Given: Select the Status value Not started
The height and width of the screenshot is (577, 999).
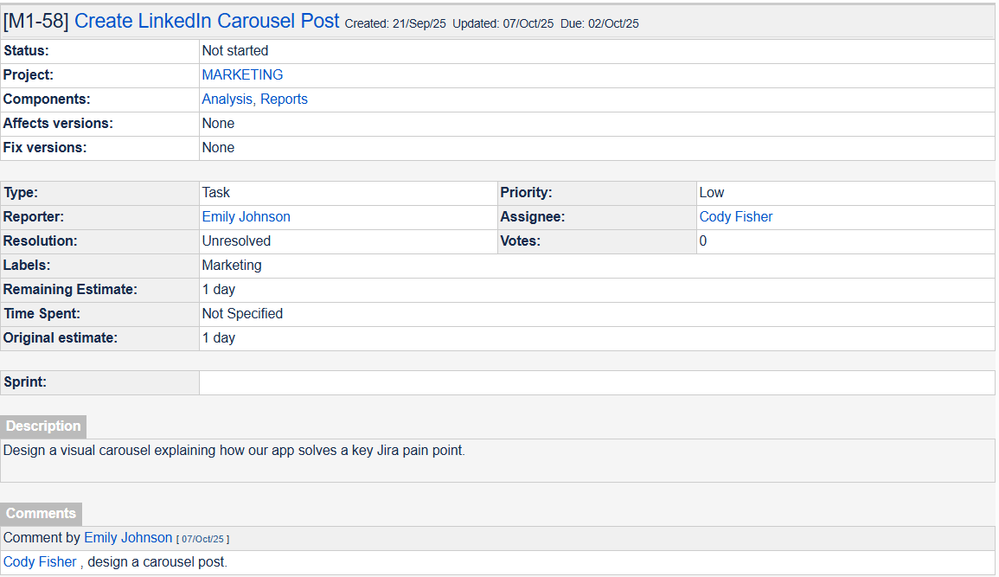Looking at the screenshot, I should [x=234, y=50].
